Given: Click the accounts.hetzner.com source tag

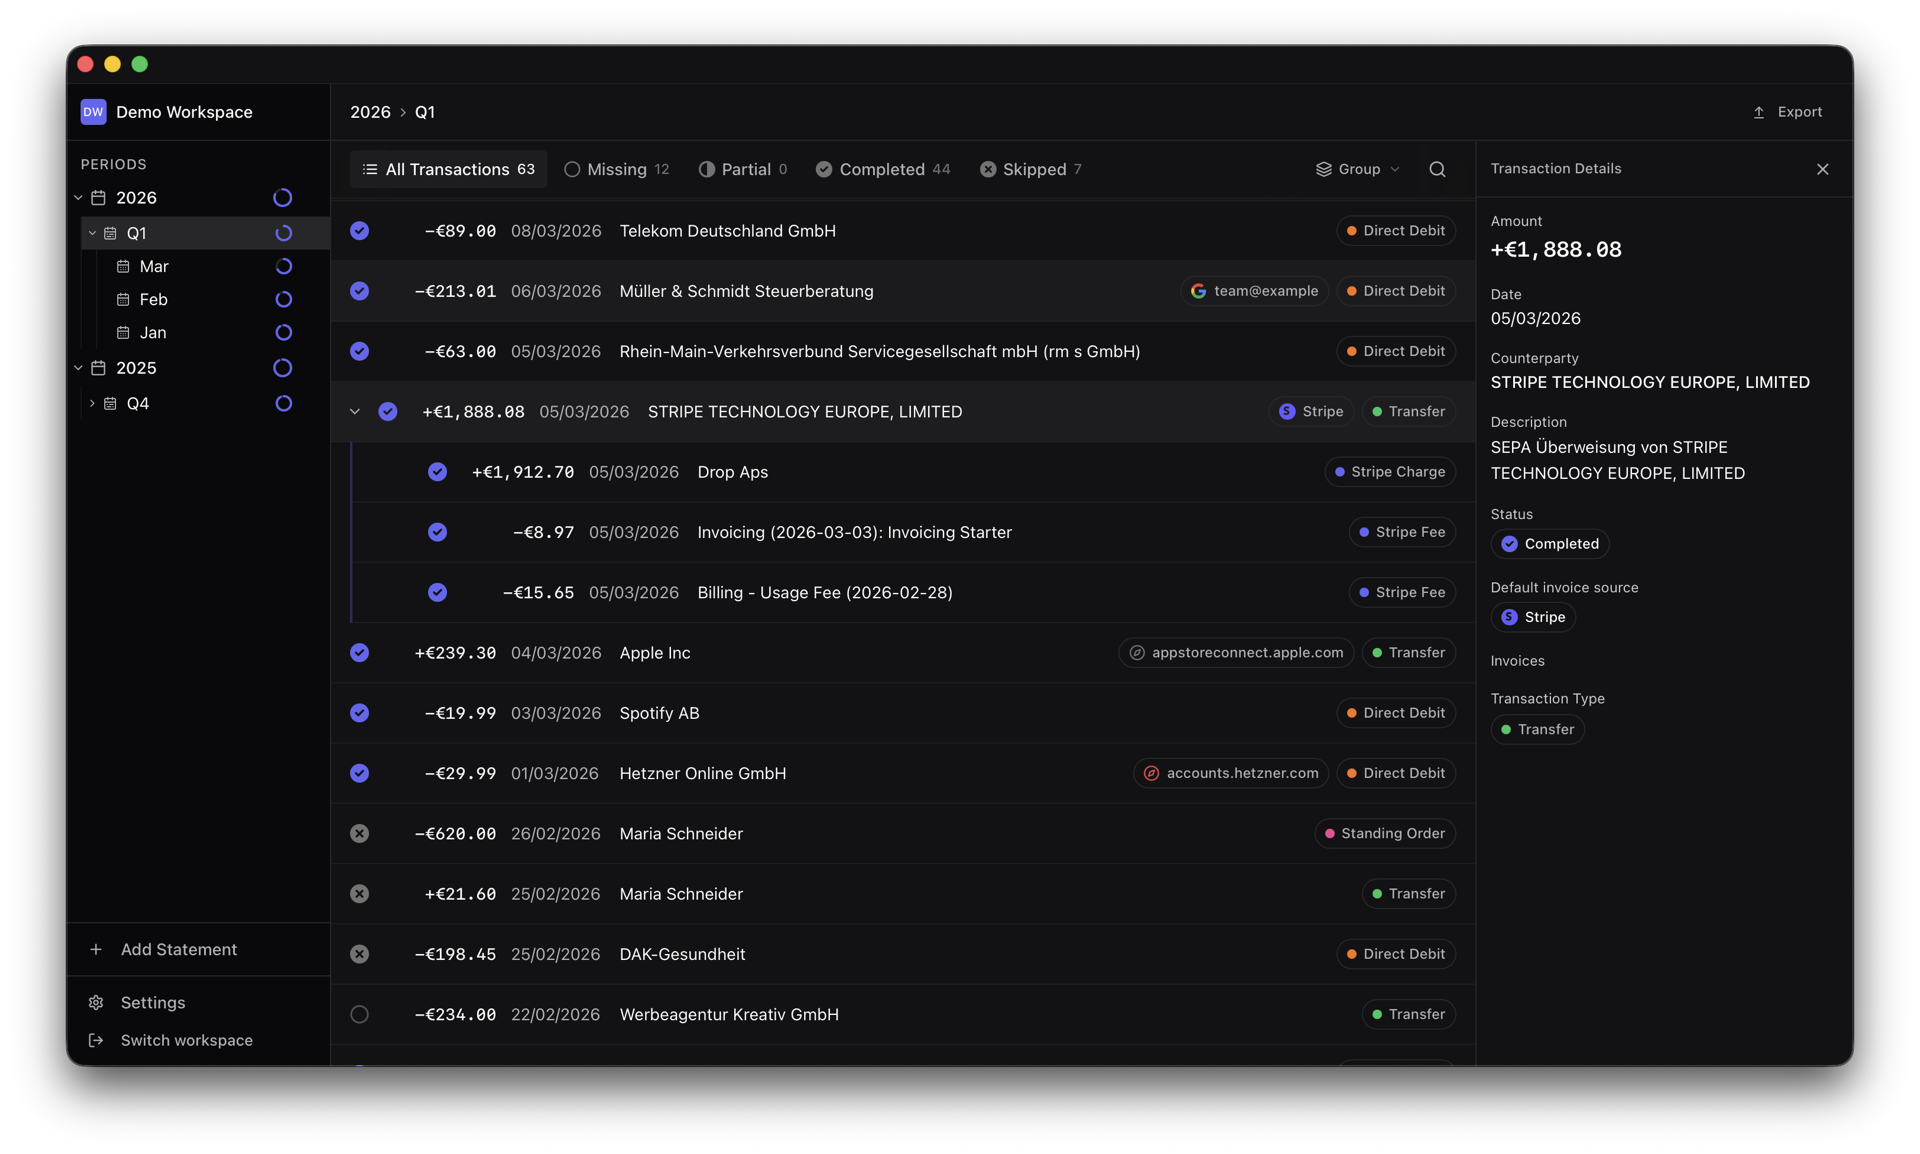Looking at the screenshot, I should 1231,773.
